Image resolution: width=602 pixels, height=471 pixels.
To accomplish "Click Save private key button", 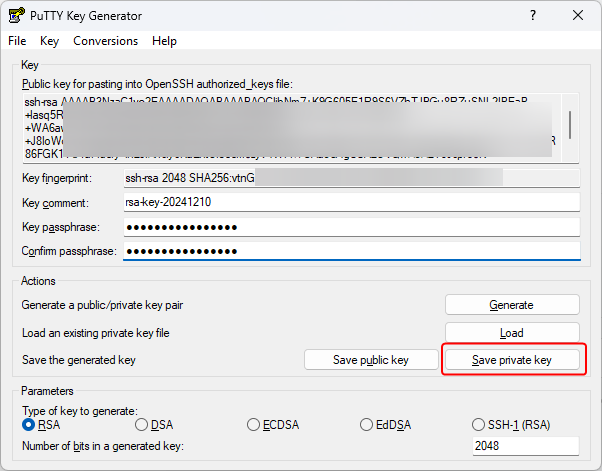I will click(x=512, y=360).
